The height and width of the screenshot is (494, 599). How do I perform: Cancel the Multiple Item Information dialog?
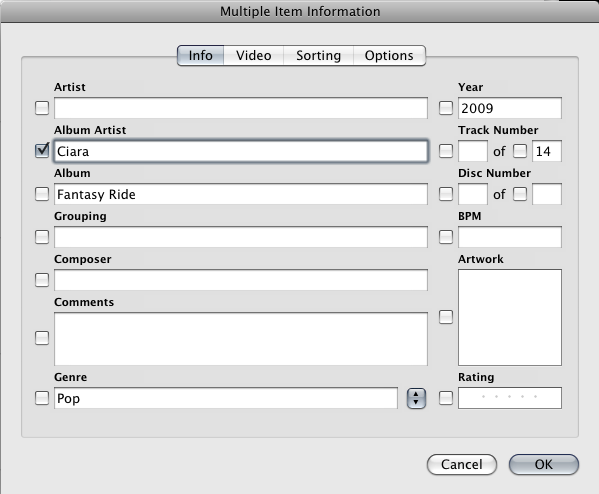coord(461,464)
